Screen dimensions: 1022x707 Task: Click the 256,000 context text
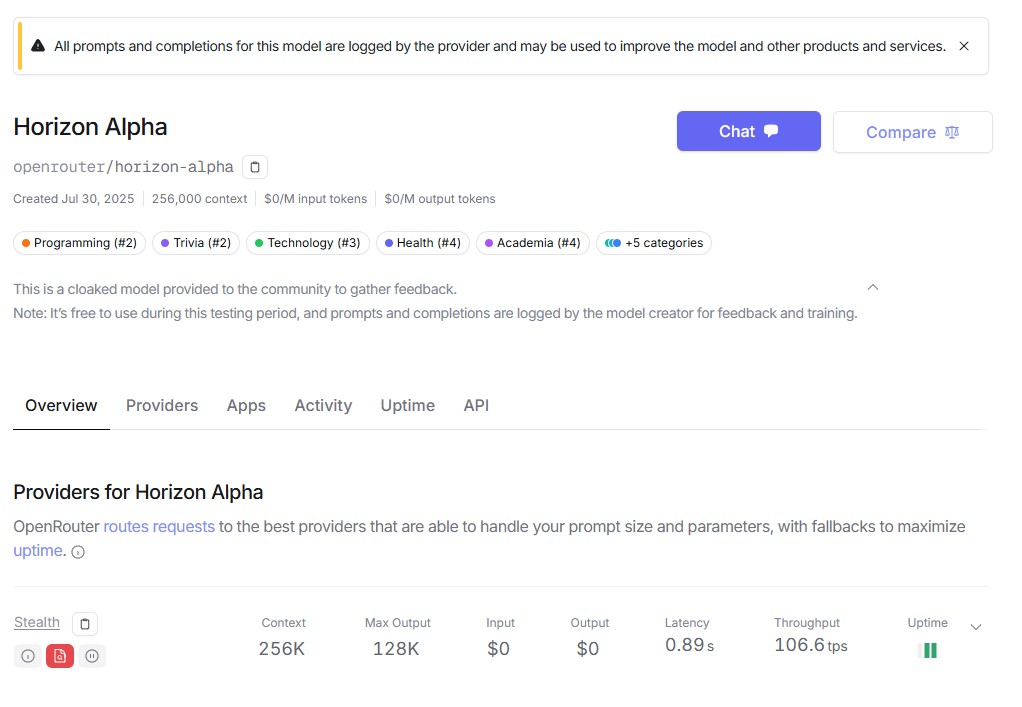[x=199, y=199]
